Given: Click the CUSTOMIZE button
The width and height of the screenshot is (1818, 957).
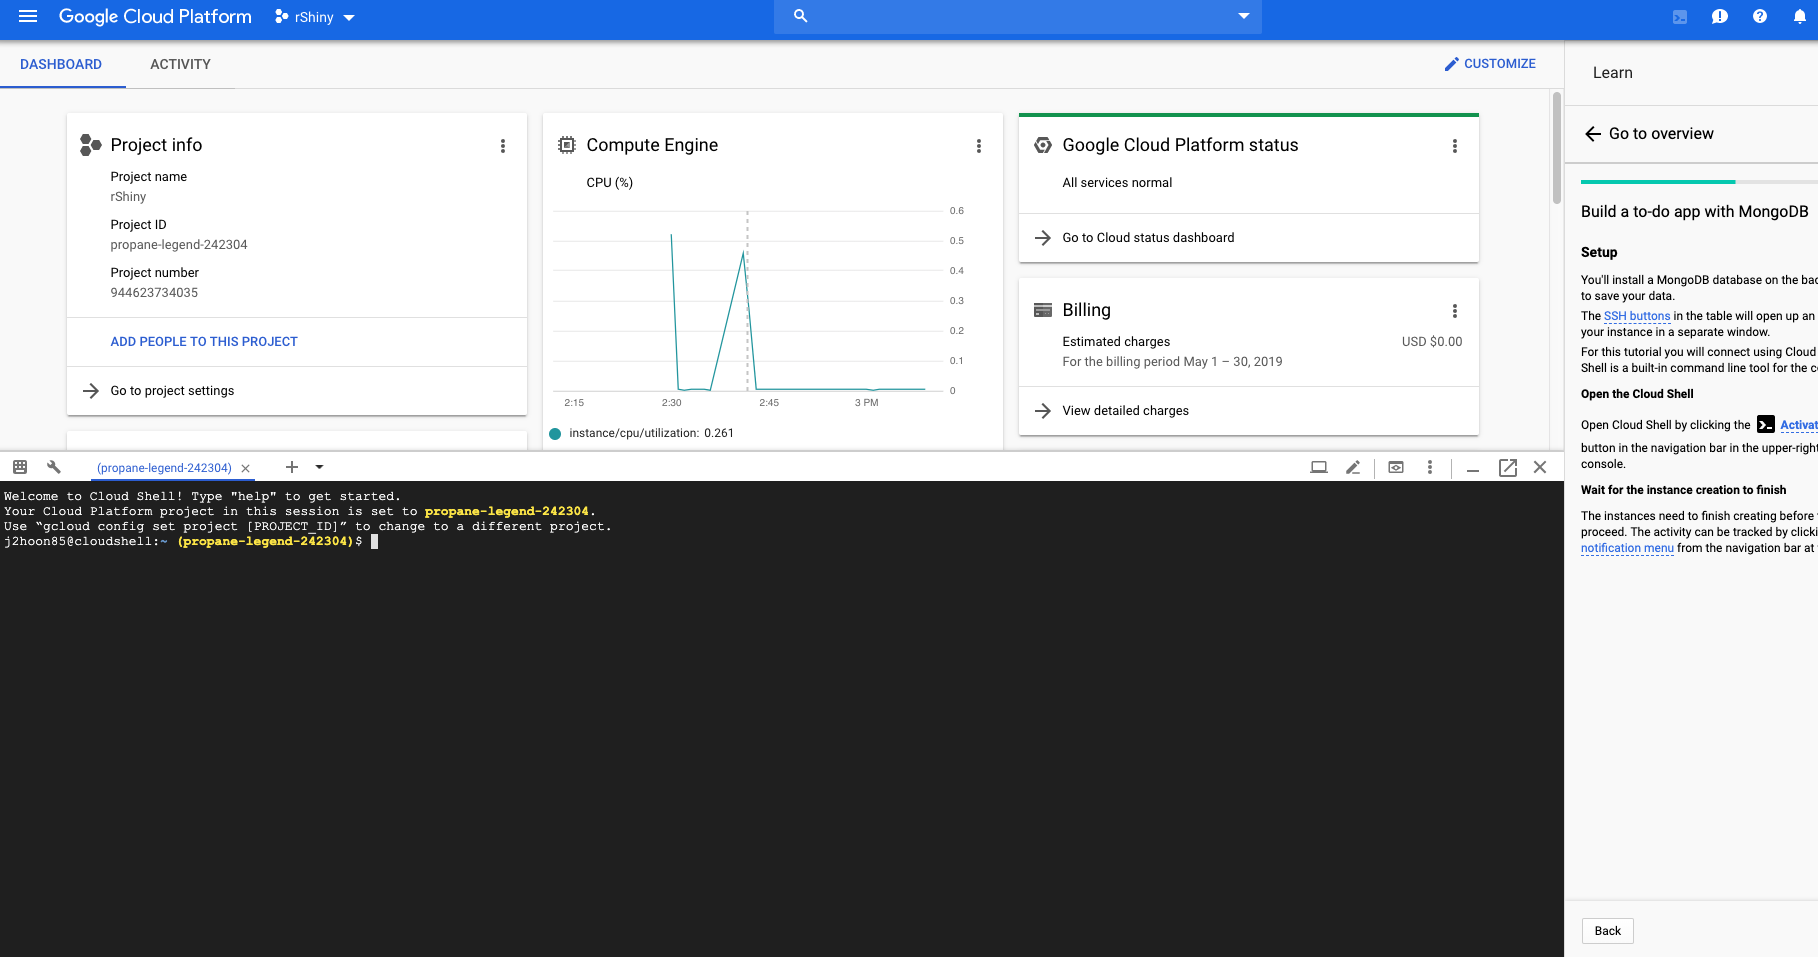Looking at the screenshot, I should click(x=1490, y=63).
